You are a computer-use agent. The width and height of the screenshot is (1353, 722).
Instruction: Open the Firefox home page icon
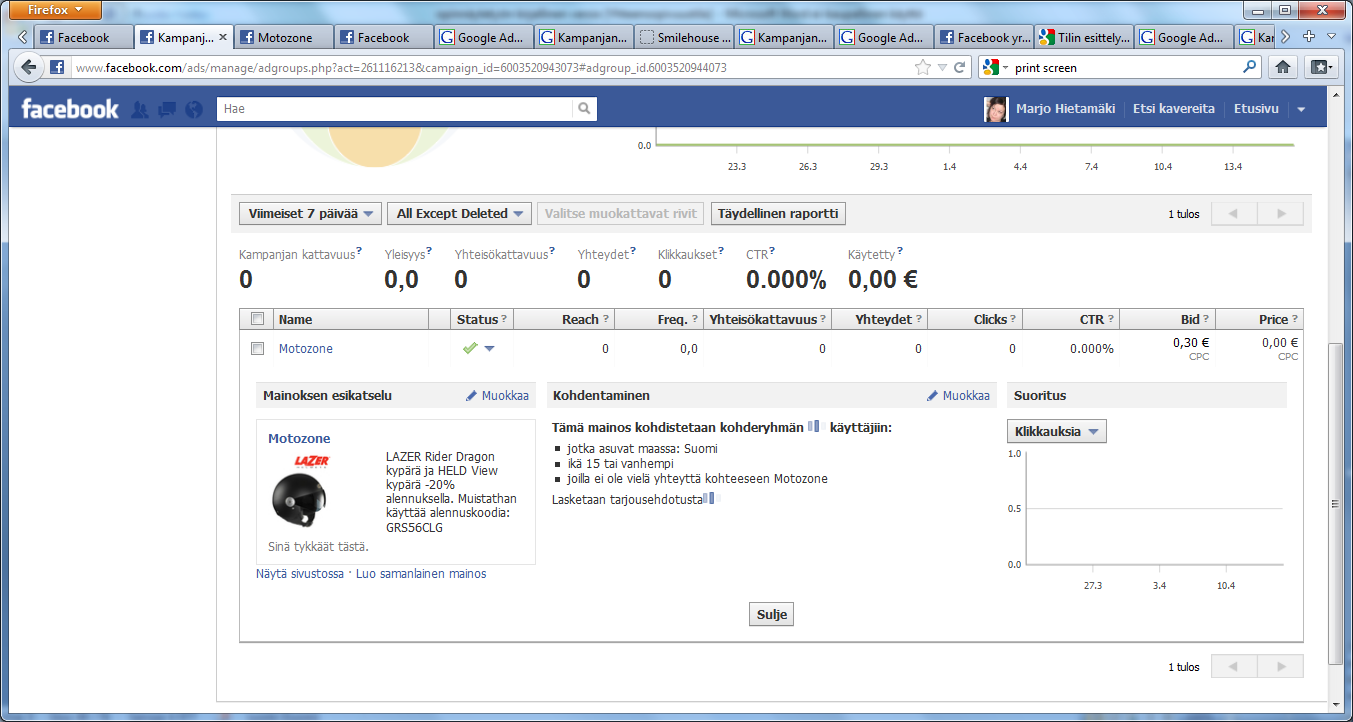pyautogui.click(x=1282, y=67)
